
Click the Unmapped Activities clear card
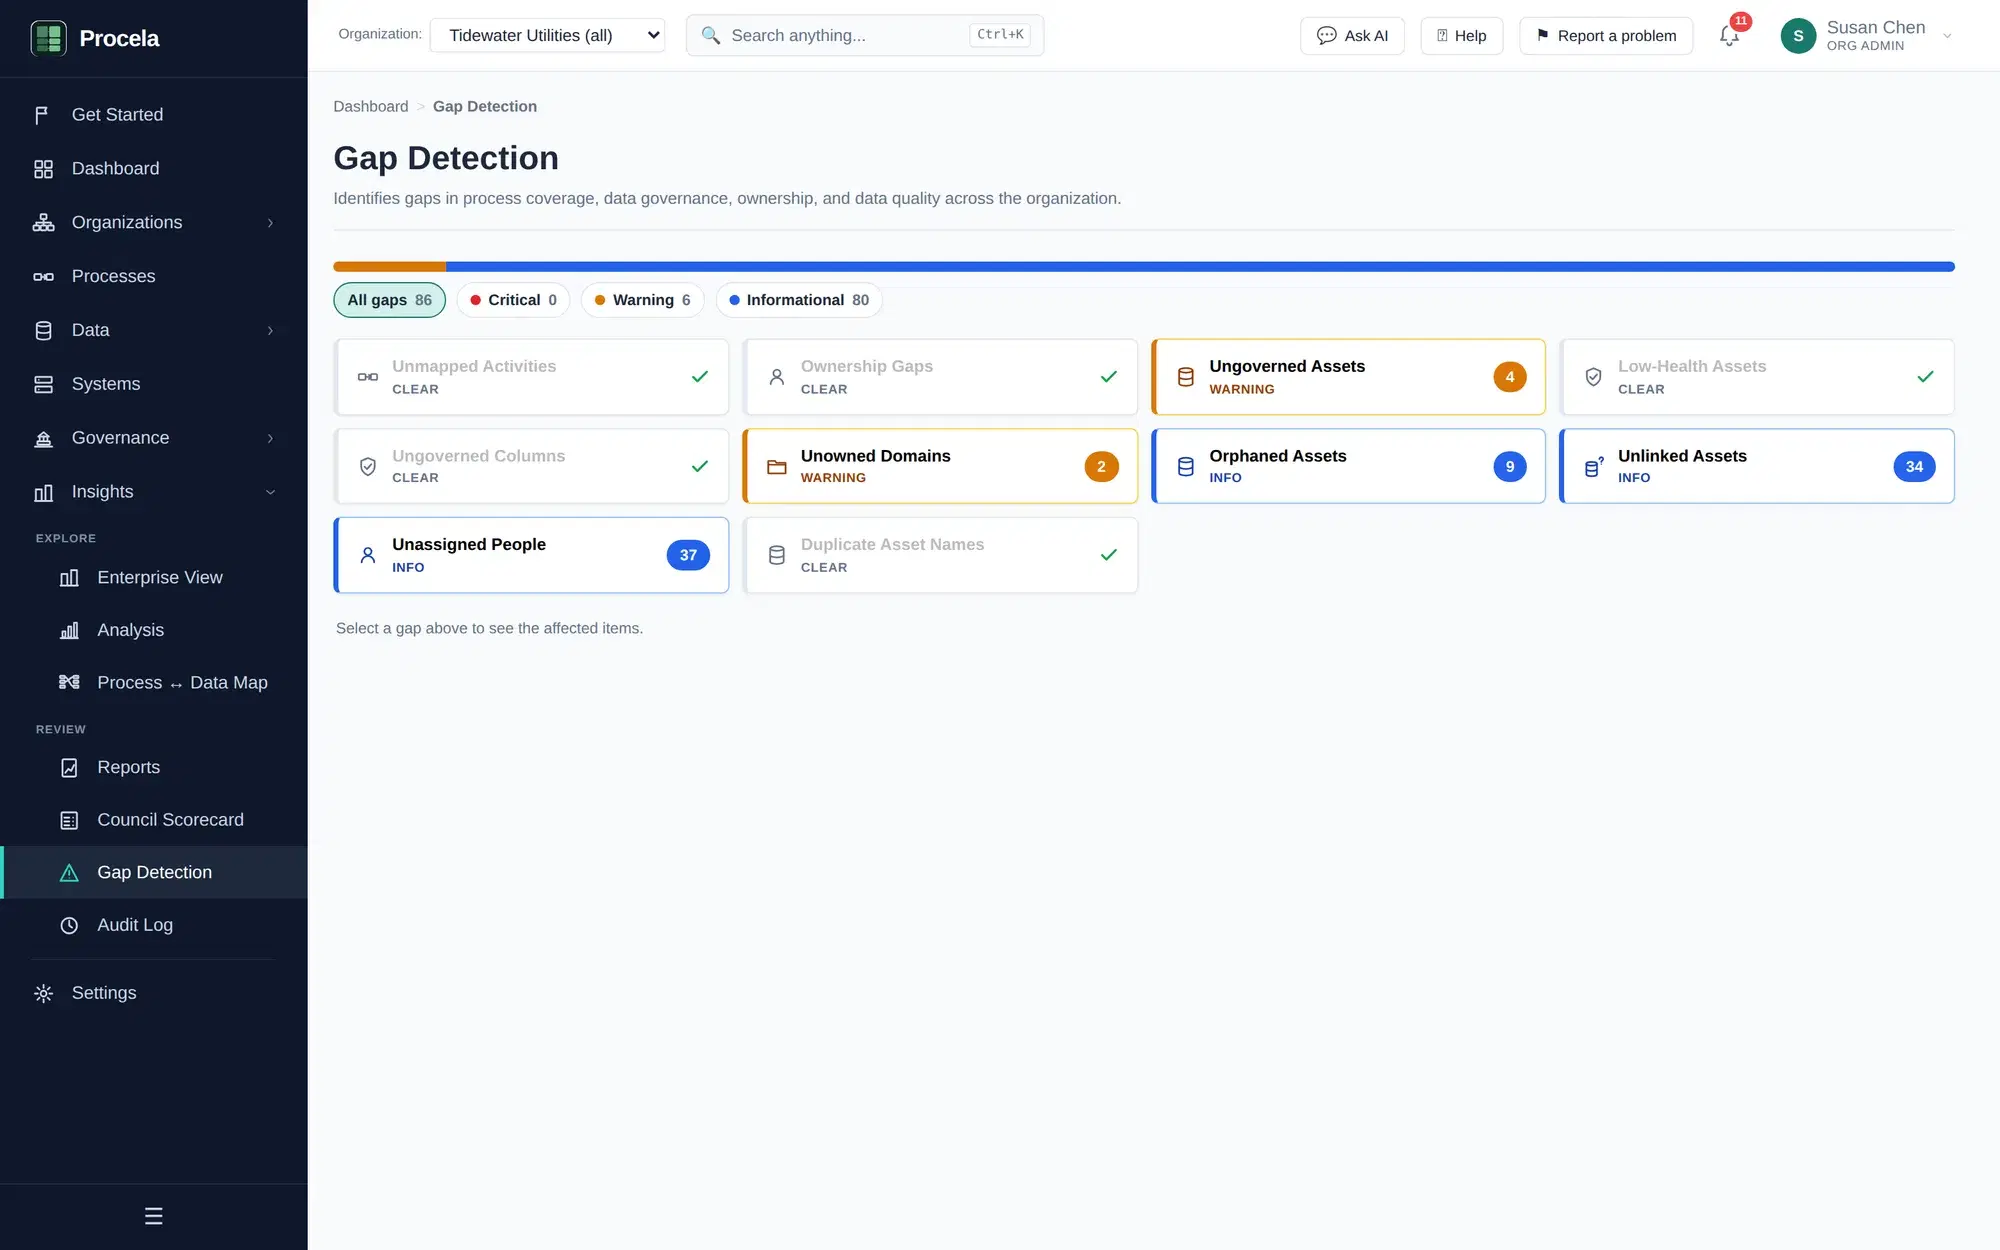click(x=531, y=377)
